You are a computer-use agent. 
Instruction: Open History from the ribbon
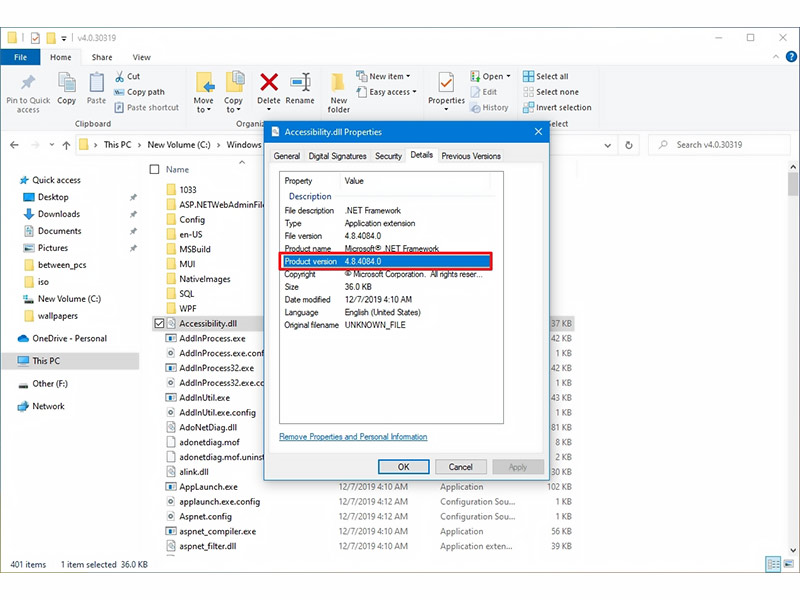tap(489, 108)
